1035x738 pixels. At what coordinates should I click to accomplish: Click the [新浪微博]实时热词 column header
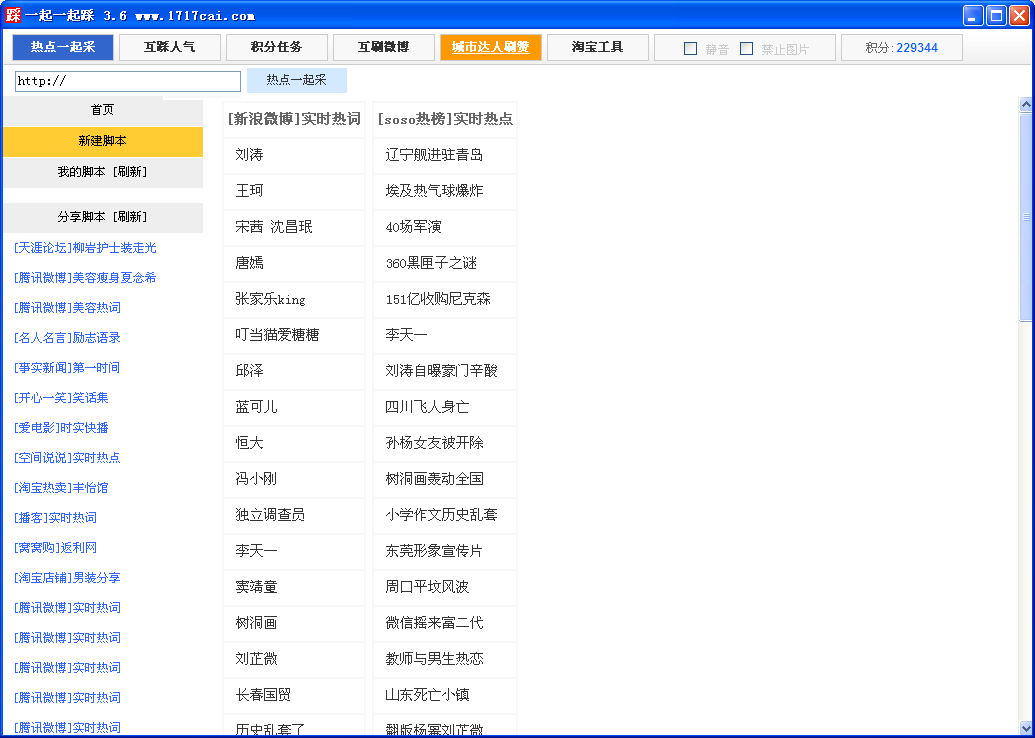pos(294,119)
